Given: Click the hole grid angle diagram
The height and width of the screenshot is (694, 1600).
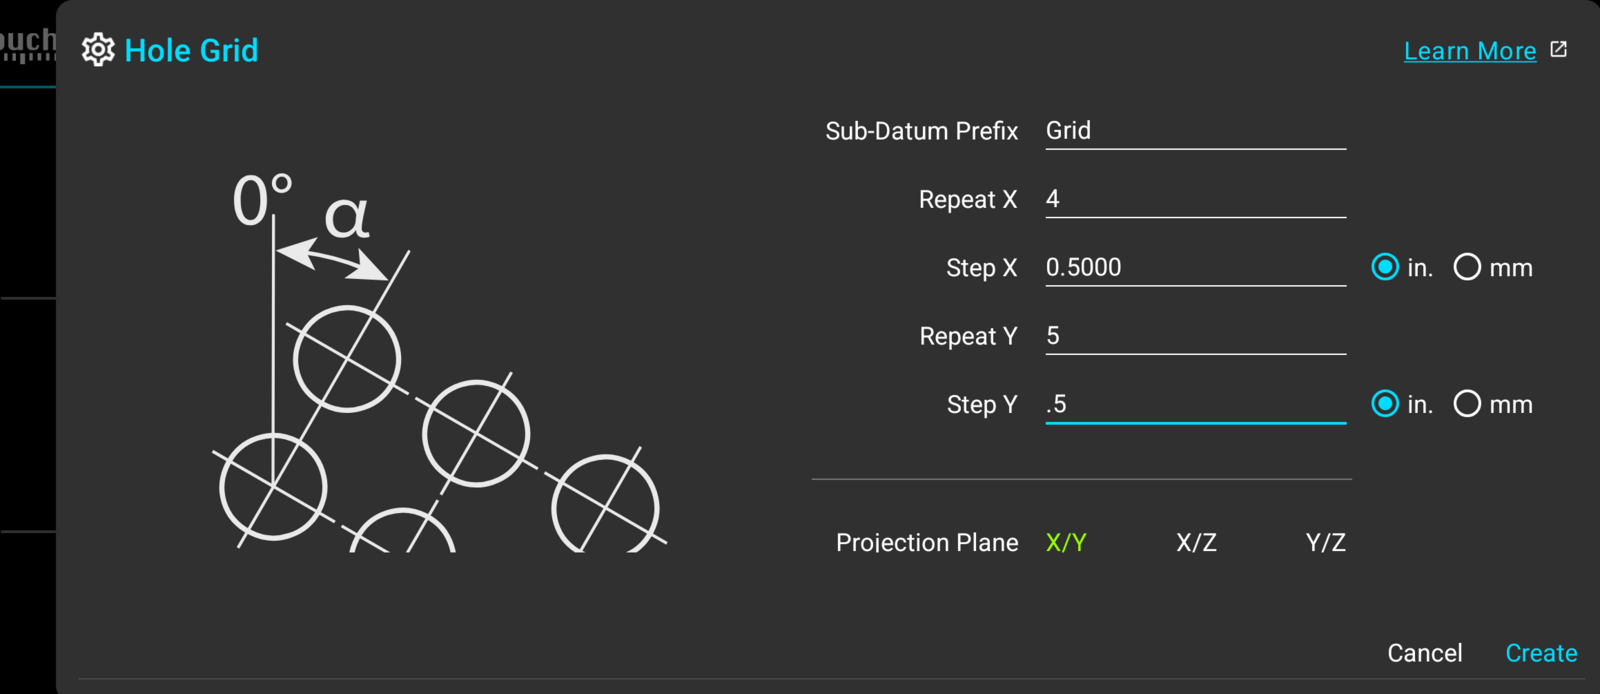Looking at the screenshot, I should (x=440, y=362).
